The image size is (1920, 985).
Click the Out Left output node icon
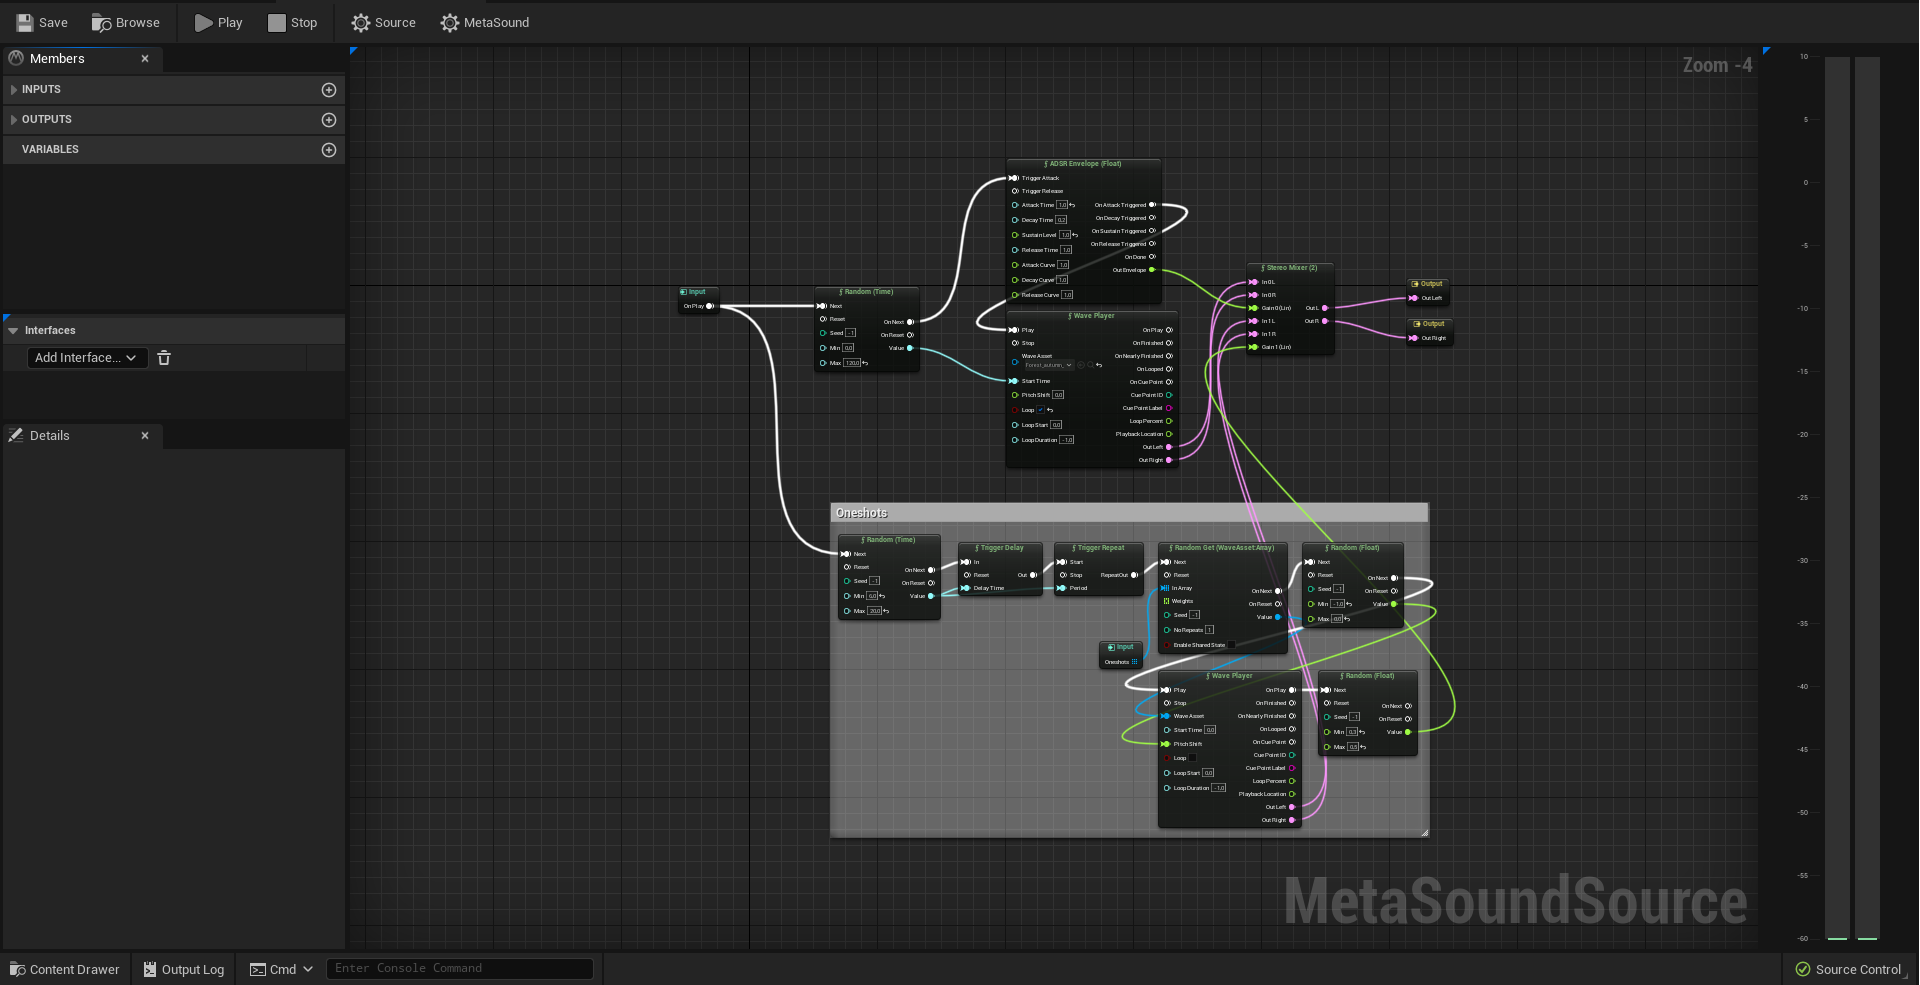(1416, 284)
